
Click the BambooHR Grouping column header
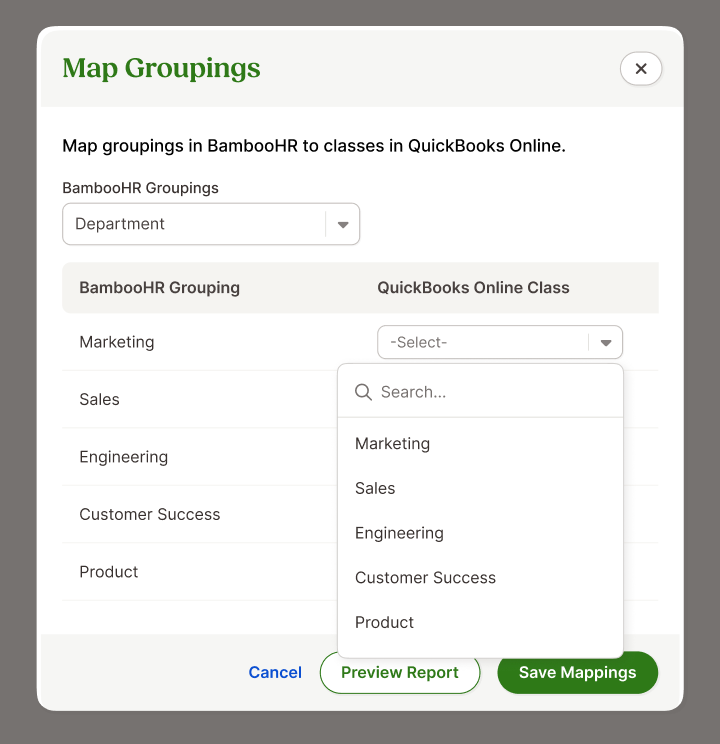(159, 288)
